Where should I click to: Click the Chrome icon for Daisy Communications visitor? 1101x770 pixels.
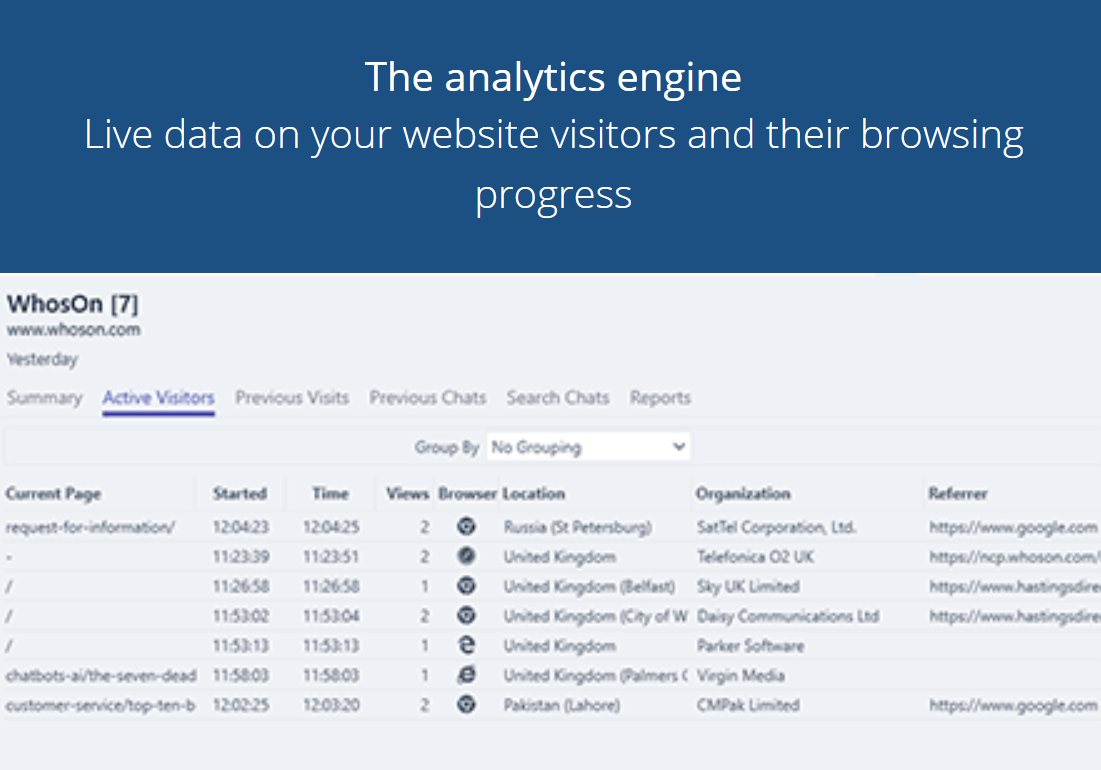(x=466, y=616)
